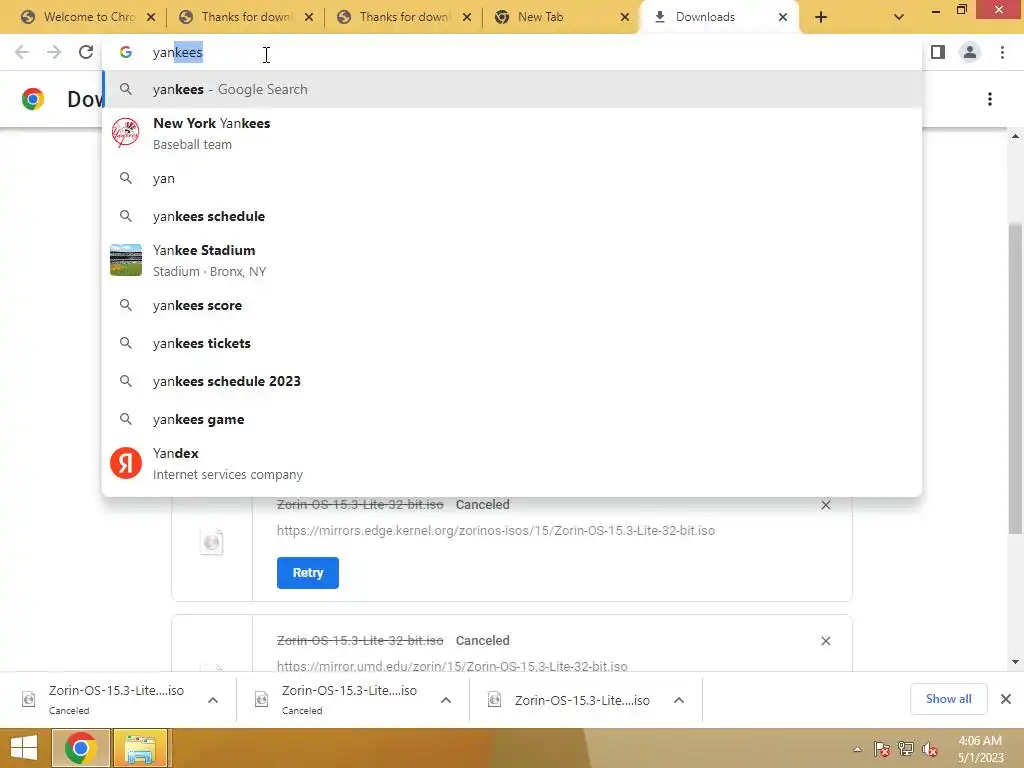This screenshot has height=768, width=1024.
Task: Click Chrome icon in the taskbar
Action: coord(80,748)
